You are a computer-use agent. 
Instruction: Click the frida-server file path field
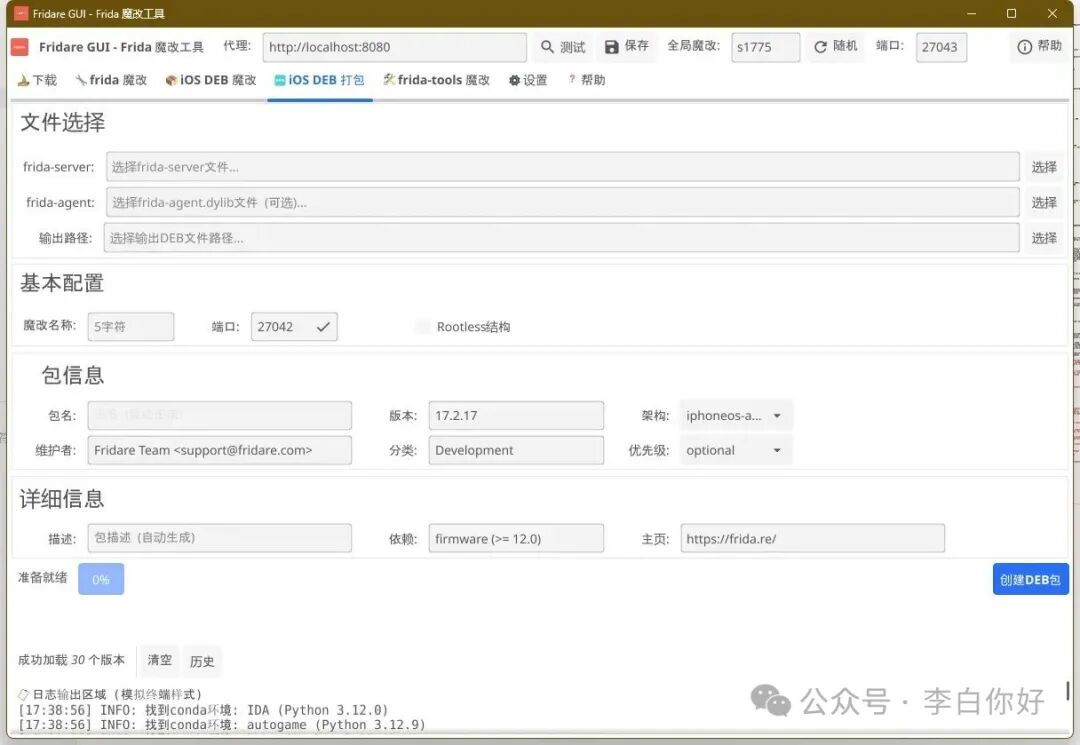click(x=563, y=167)
